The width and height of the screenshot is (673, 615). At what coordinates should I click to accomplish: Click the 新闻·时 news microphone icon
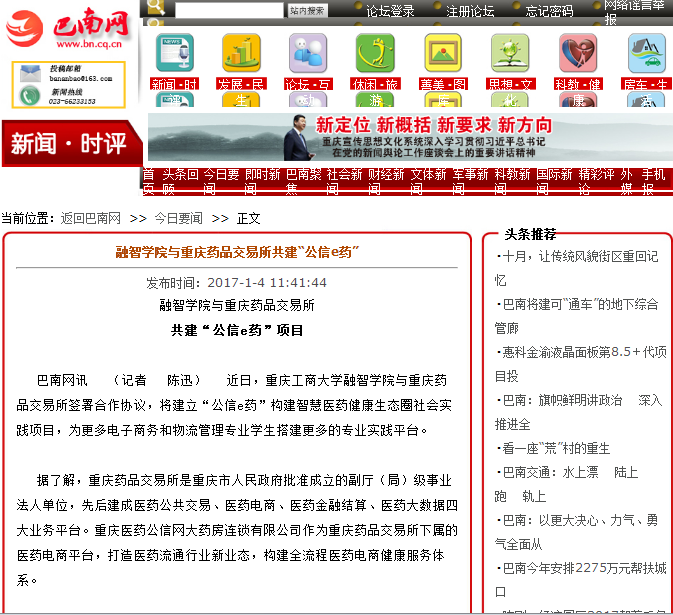tap(175, 53)
